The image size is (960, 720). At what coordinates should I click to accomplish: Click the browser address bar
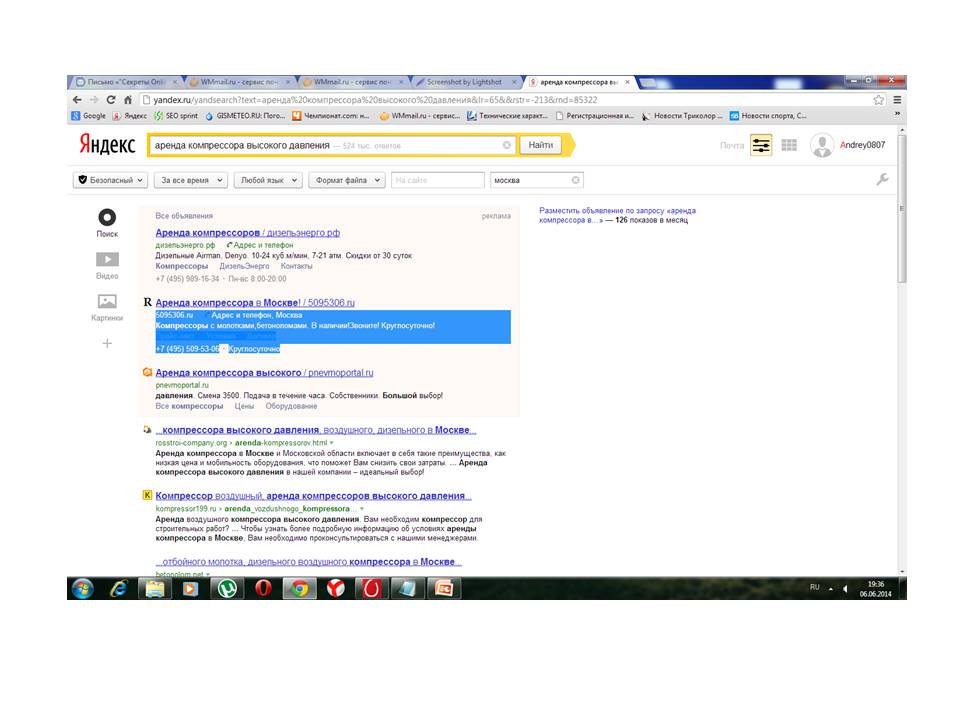tap(505, 100)
